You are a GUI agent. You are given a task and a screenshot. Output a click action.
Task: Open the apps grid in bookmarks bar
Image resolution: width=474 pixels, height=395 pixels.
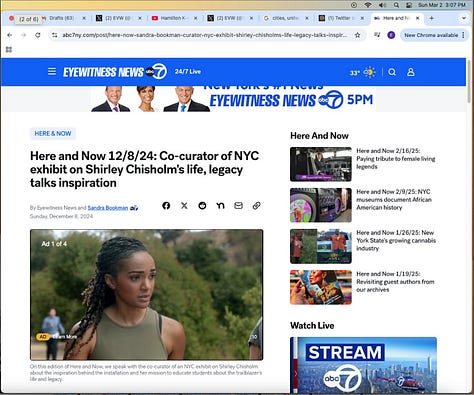[9, 50]
